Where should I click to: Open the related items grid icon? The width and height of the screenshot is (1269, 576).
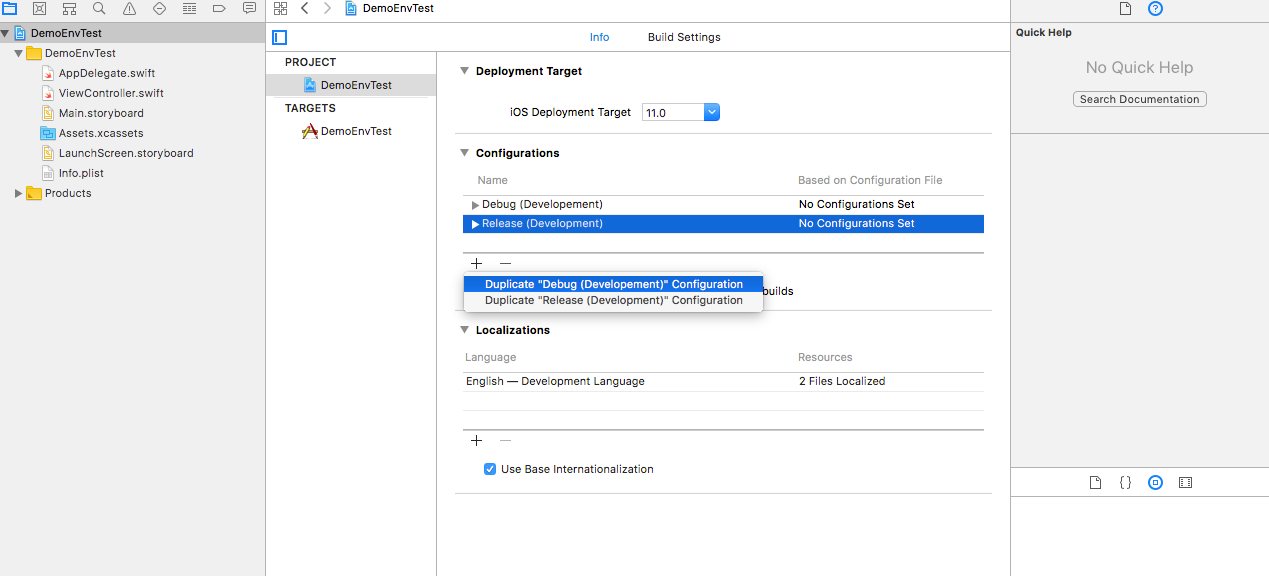coord(280,8)
